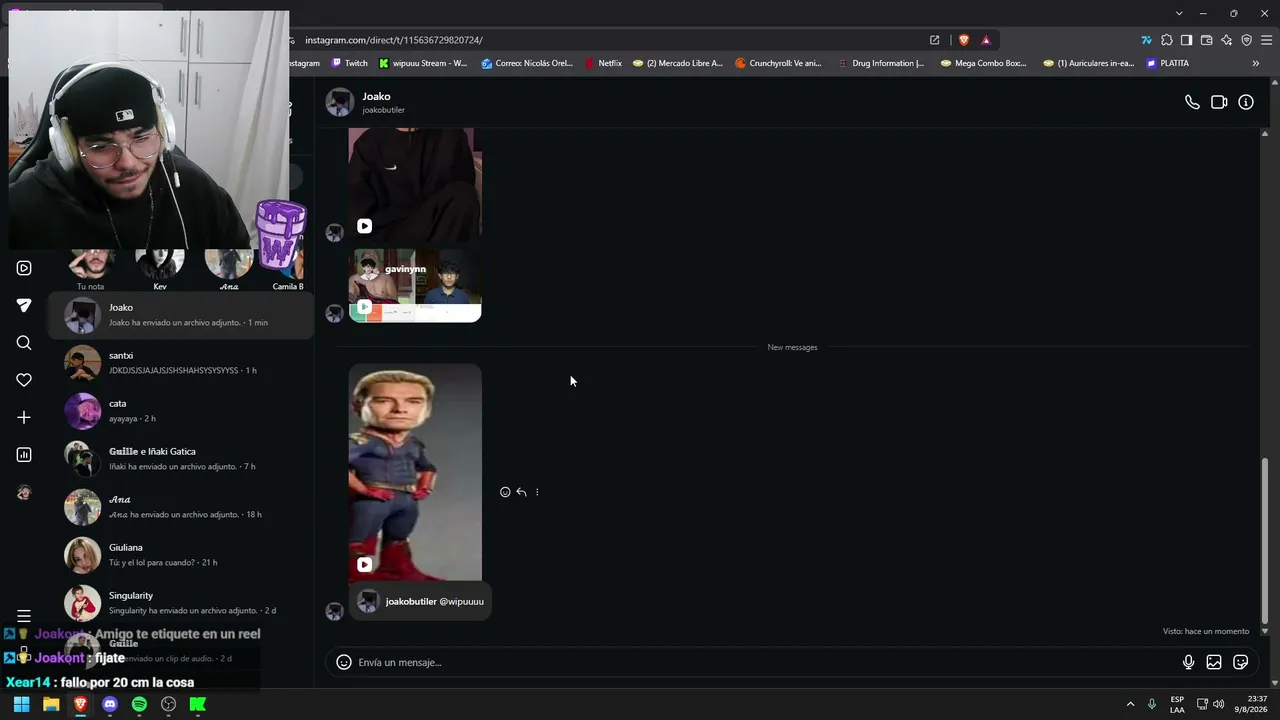Image resolution: width=1280 pixels, height=720 pixels.
Task: Open the Guille e Iñaki Gatica group chat
Action: [181, 459]
